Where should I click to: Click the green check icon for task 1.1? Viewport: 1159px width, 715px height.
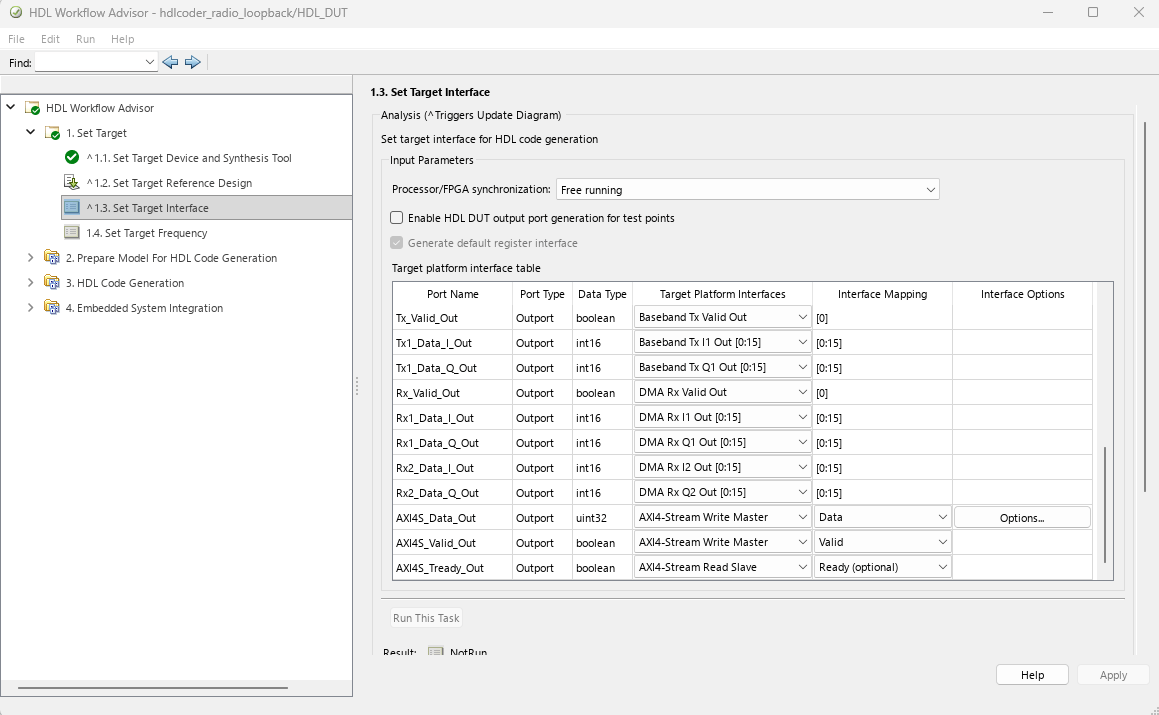pyautogui.click(x=72, y=157)
